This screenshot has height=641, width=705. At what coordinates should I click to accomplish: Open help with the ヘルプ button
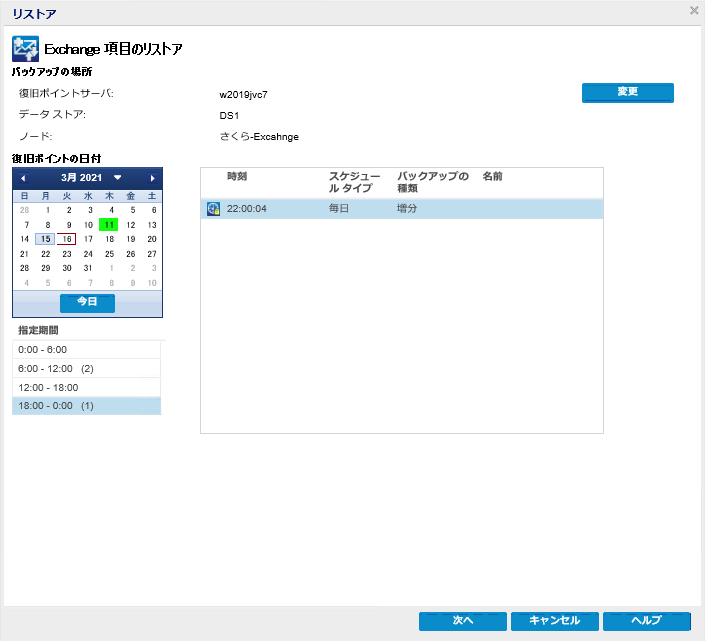pyautogui.click(x=647, y=621)
